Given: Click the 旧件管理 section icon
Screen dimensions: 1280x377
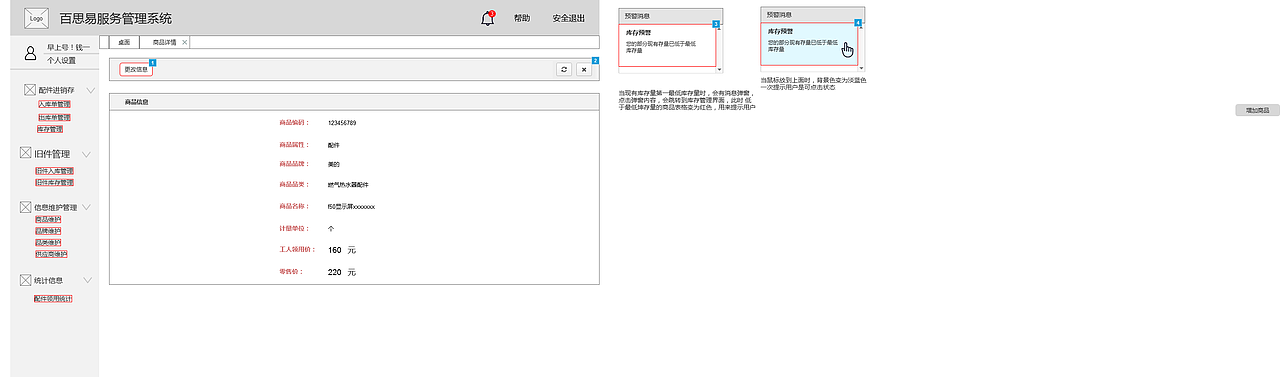Looking at the screenshot, I should click(x=27, y=154).
